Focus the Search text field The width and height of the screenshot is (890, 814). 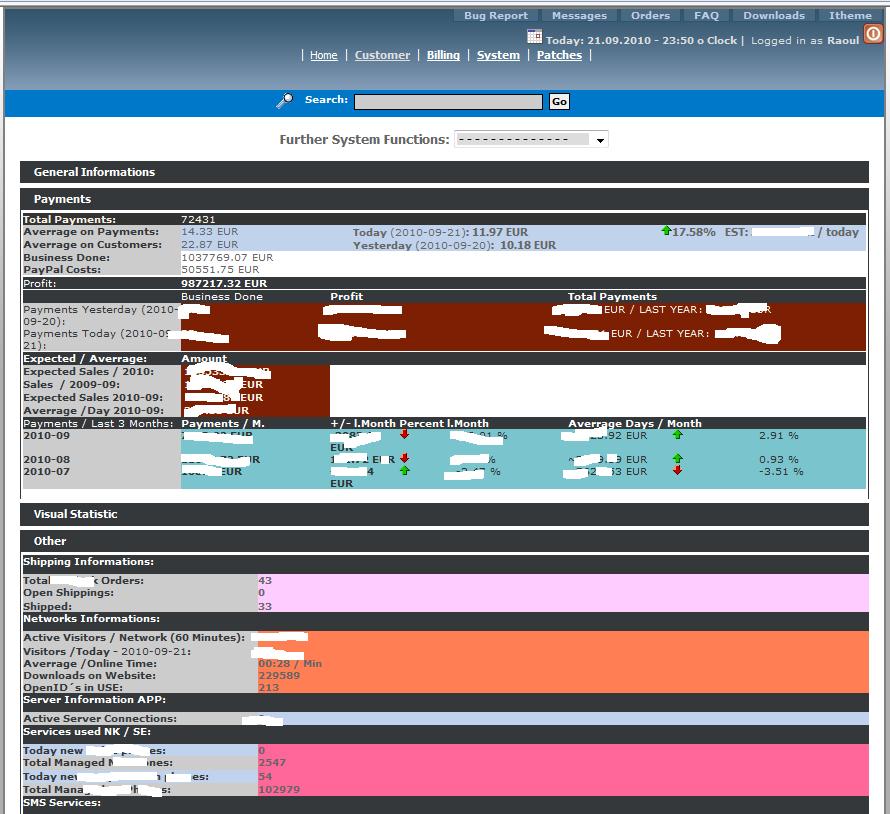tap(450, 101)
